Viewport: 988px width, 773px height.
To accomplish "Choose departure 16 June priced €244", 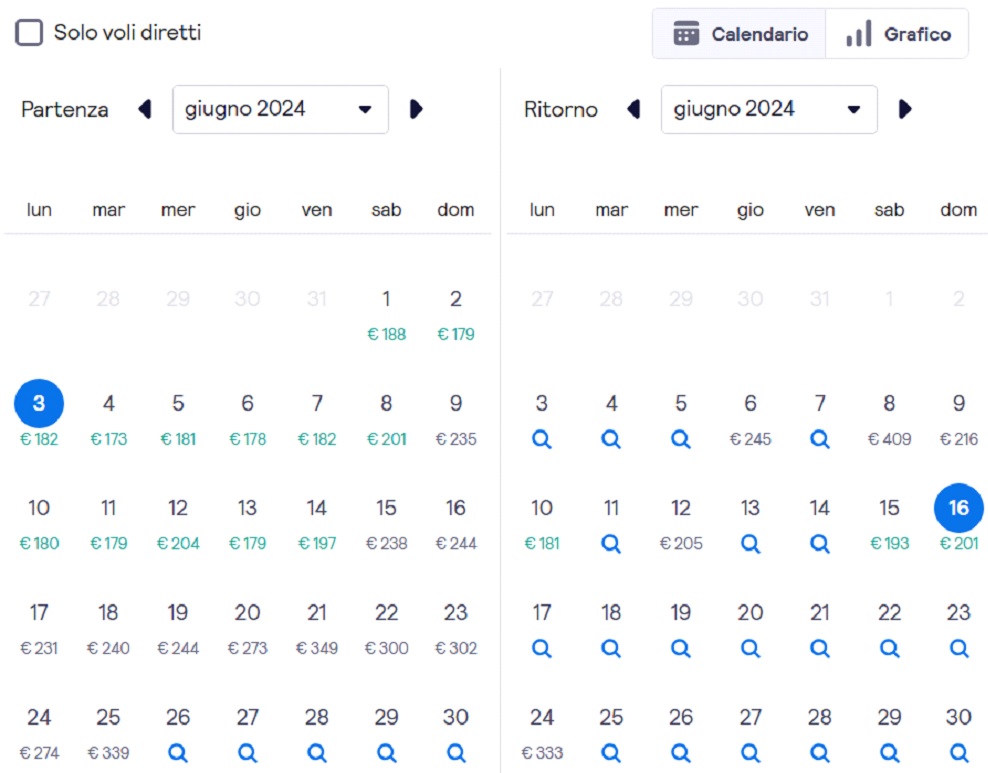I will tap(456, 524).
